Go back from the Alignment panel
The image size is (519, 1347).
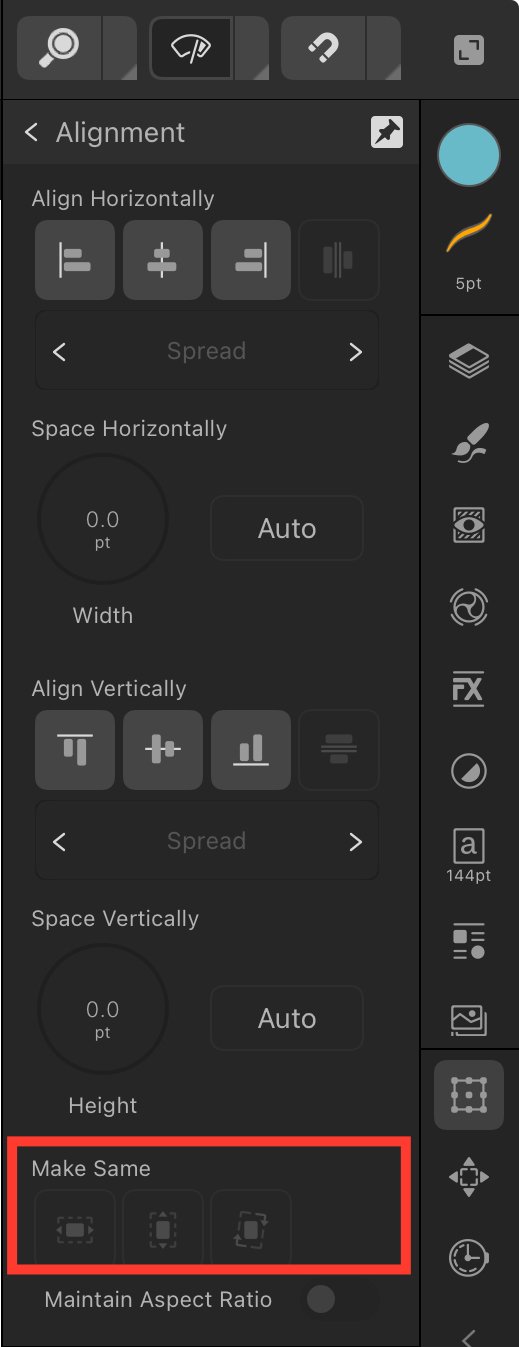(x=32, y=132)
